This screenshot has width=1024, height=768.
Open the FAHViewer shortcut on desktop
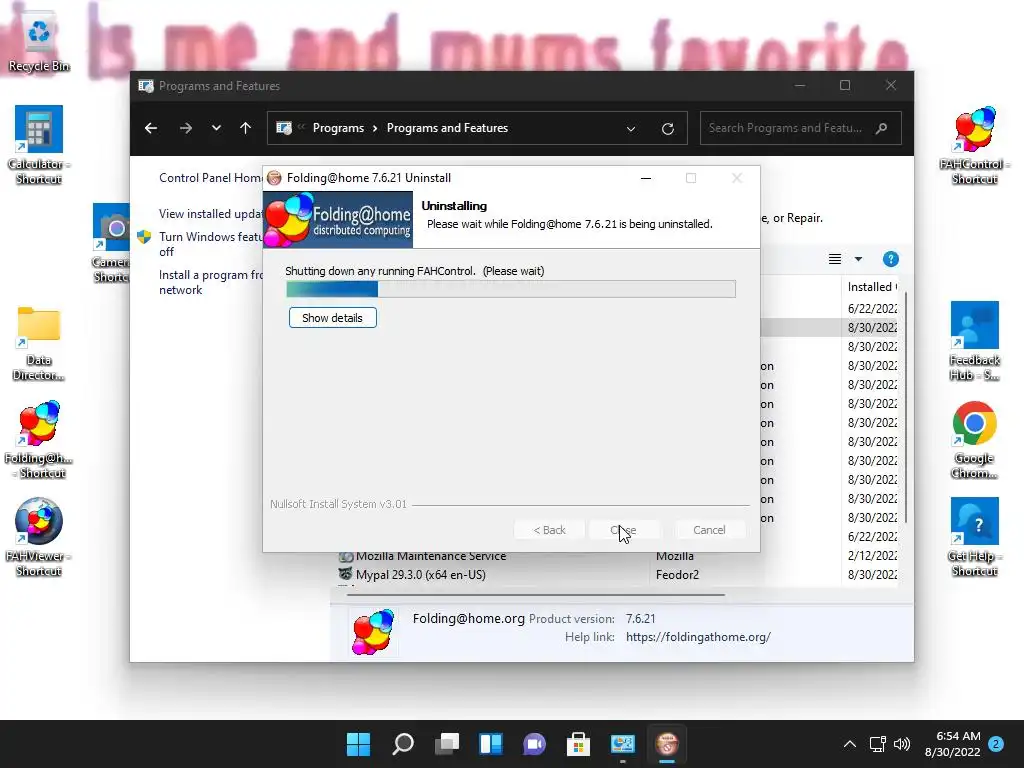pyautogui.click(x=39, y=537)
